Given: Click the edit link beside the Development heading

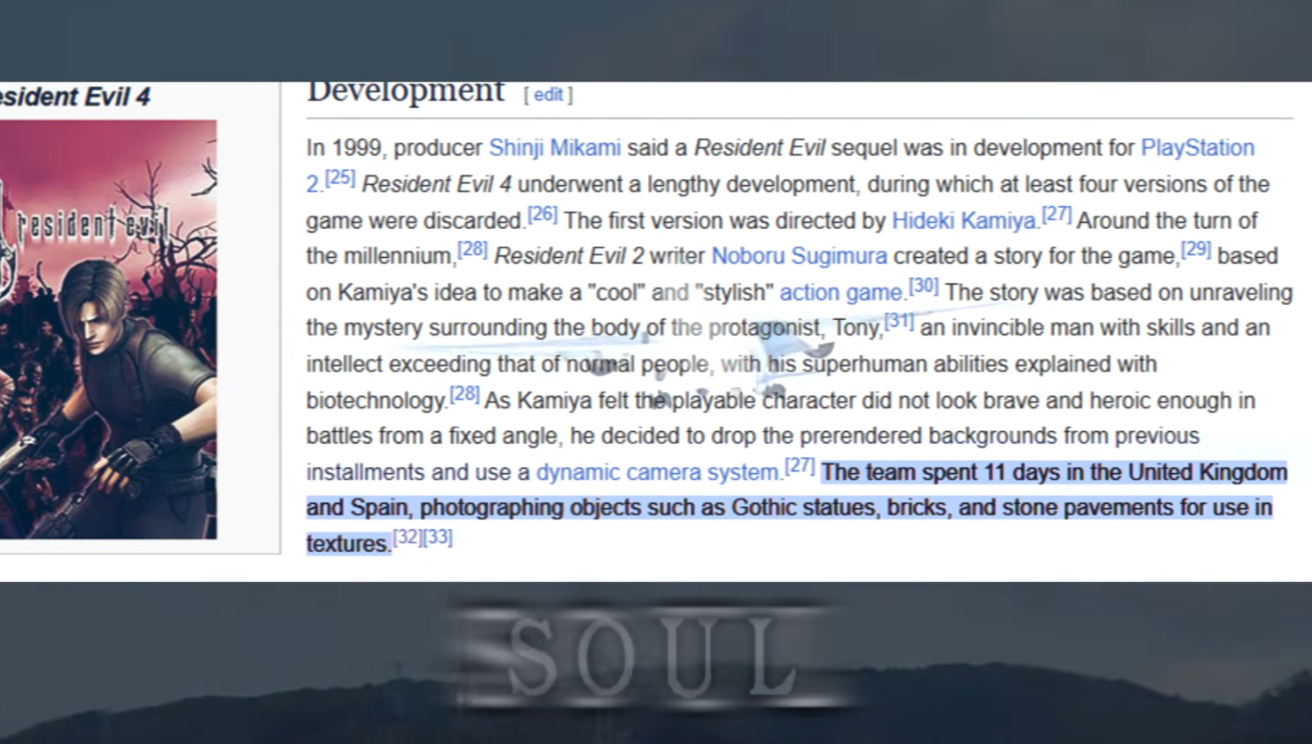Looking at the screenshot, I should 548,95.
